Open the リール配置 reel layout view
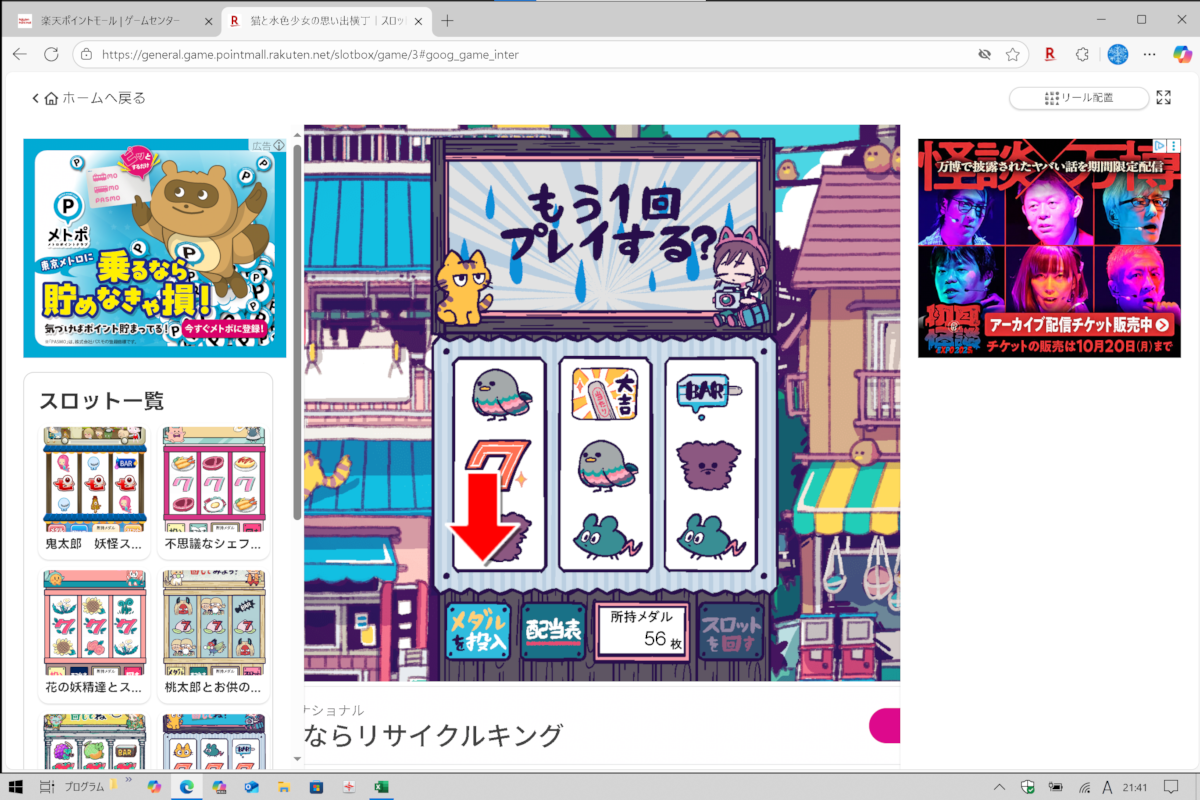This screenshot has height=800, width=1200. pyautogui.click(x=1078, y=98)
